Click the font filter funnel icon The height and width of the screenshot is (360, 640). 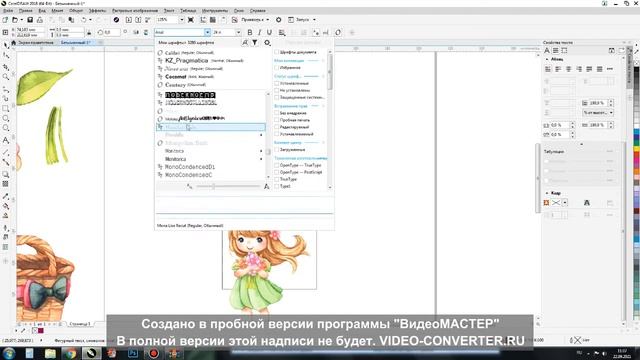click(x=255, y=42)
